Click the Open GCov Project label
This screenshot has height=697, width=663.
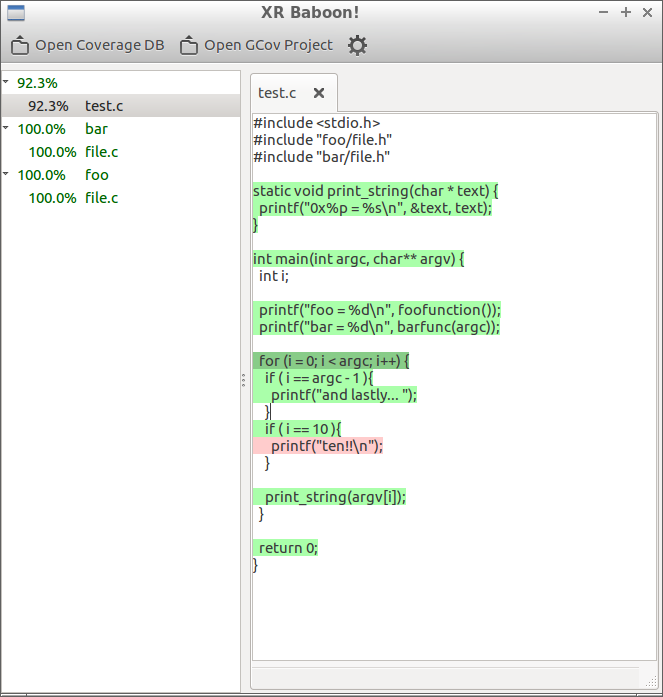[x=268, y=45]
